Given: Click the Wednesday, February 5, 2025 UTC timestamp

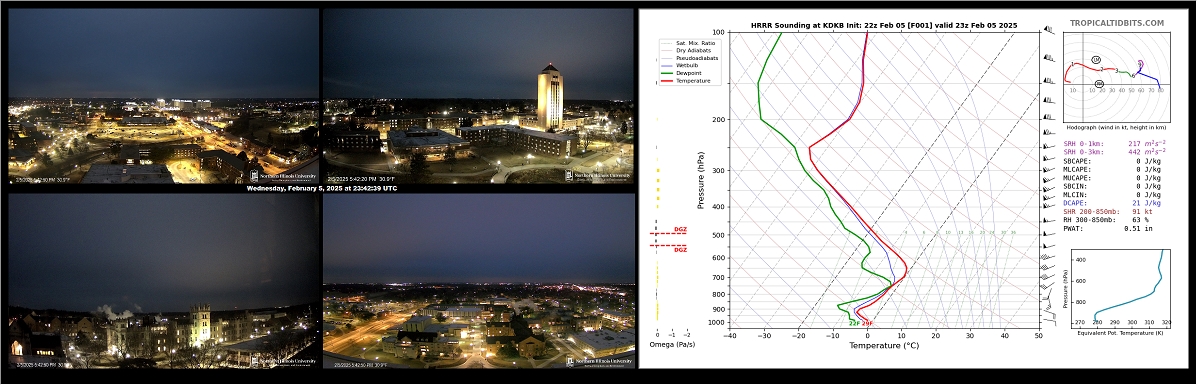Looking at the screenshot, I should [x=321, y=188].
